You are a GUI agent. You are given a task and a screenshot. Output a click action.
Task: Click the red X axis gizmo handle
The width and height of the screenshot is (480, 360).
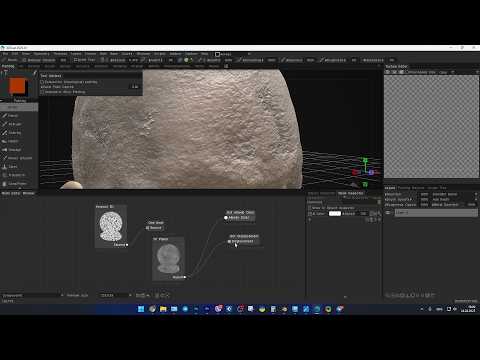355,172
